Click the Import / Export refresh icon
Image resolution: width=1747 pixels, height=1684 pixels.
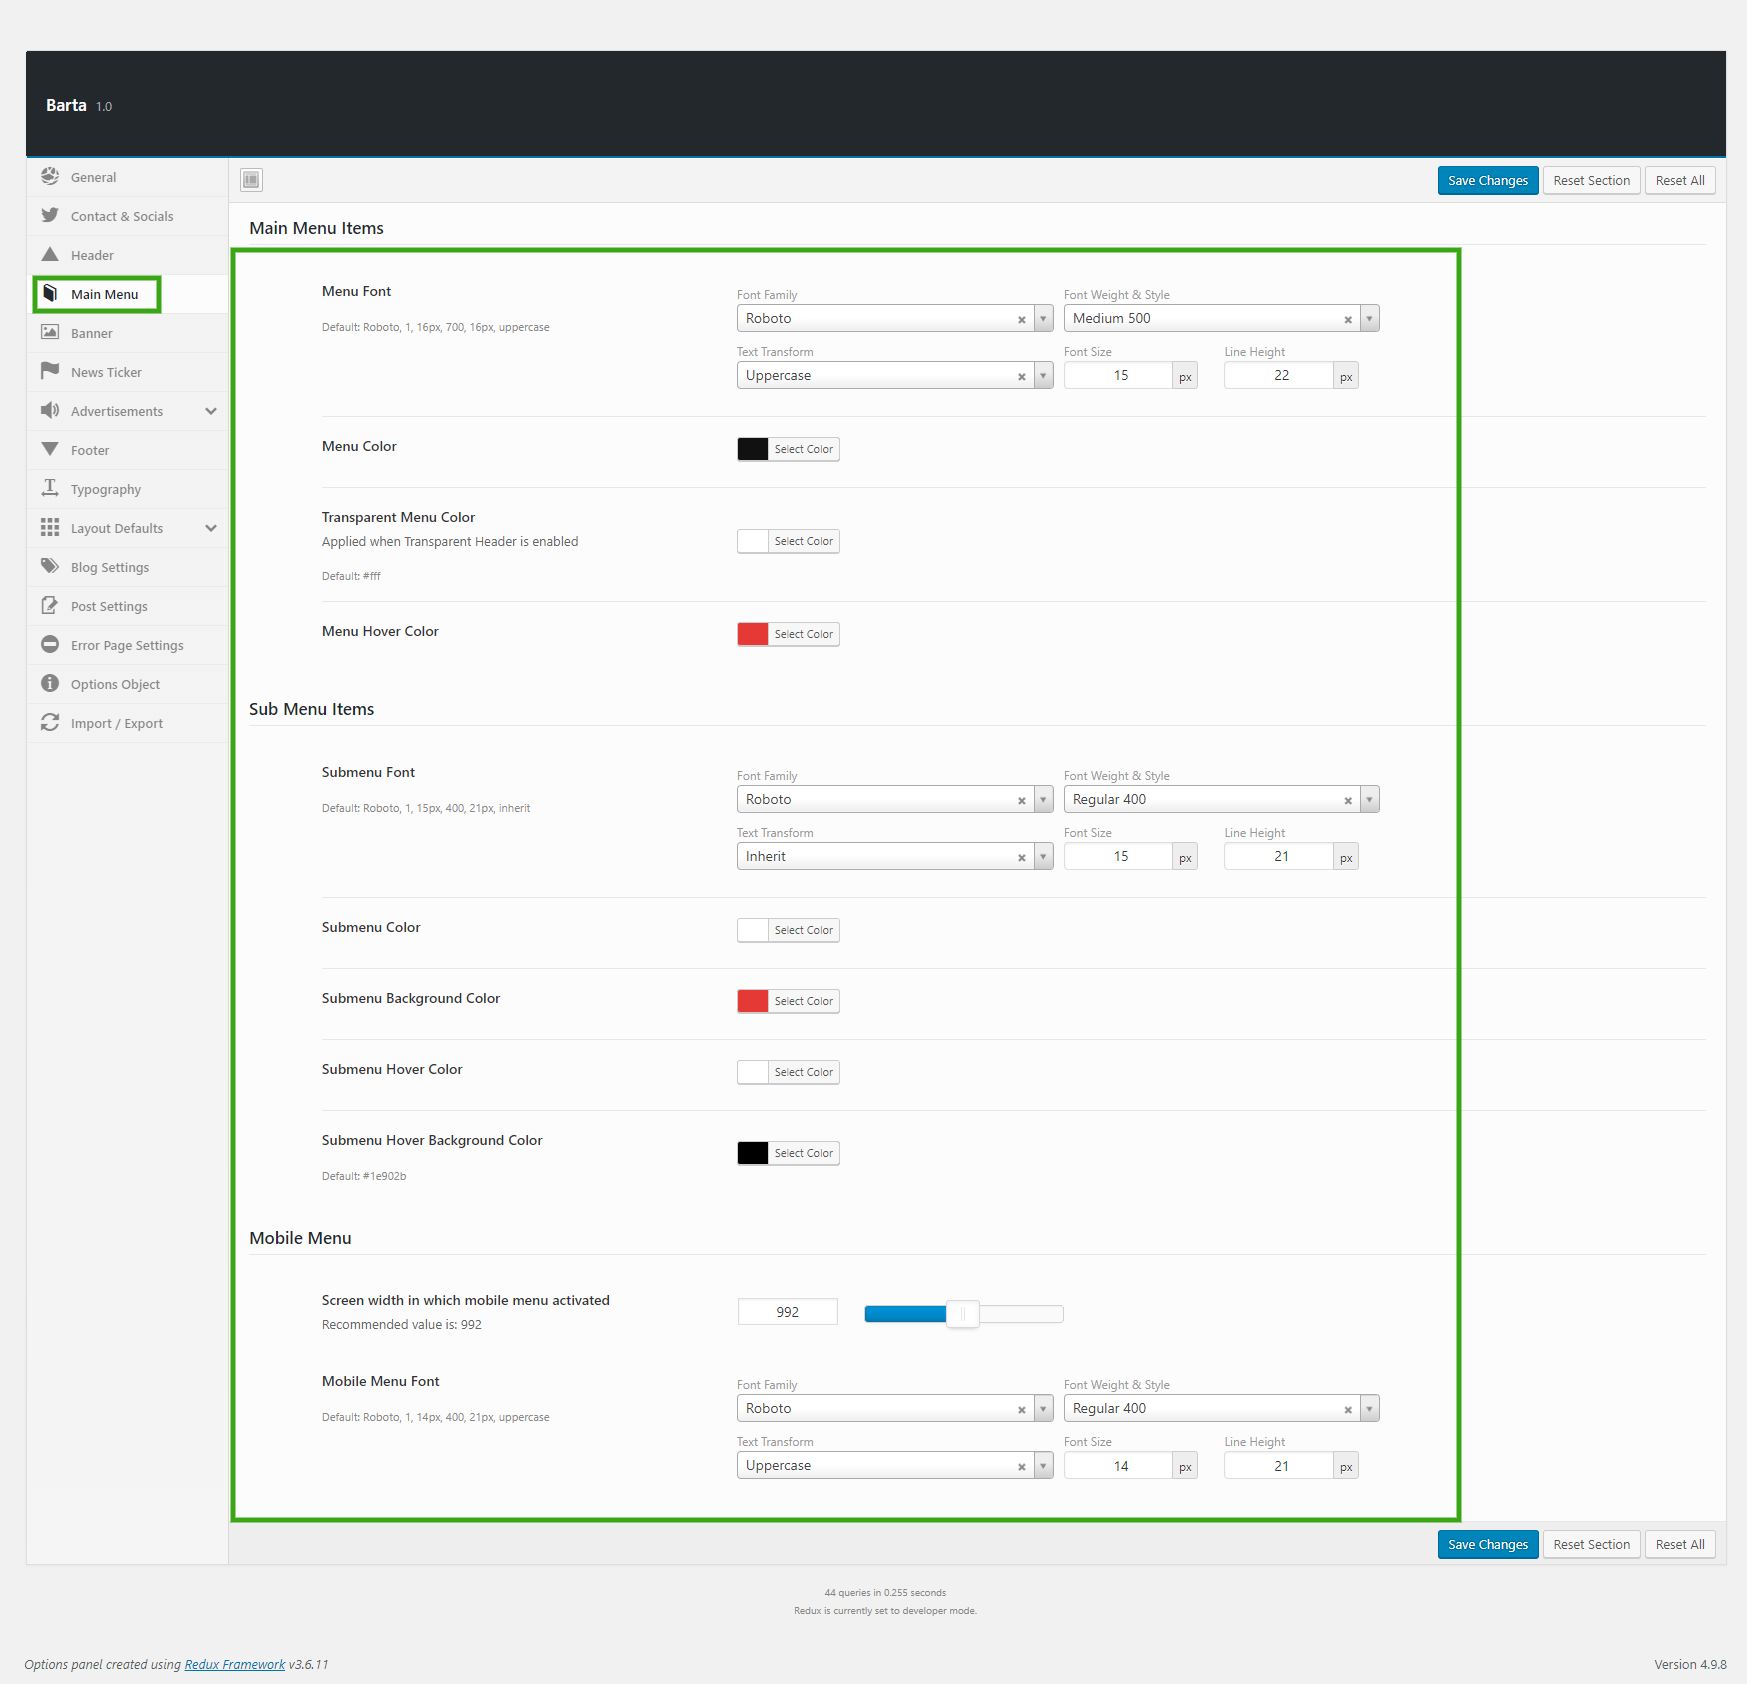[50, 723]
